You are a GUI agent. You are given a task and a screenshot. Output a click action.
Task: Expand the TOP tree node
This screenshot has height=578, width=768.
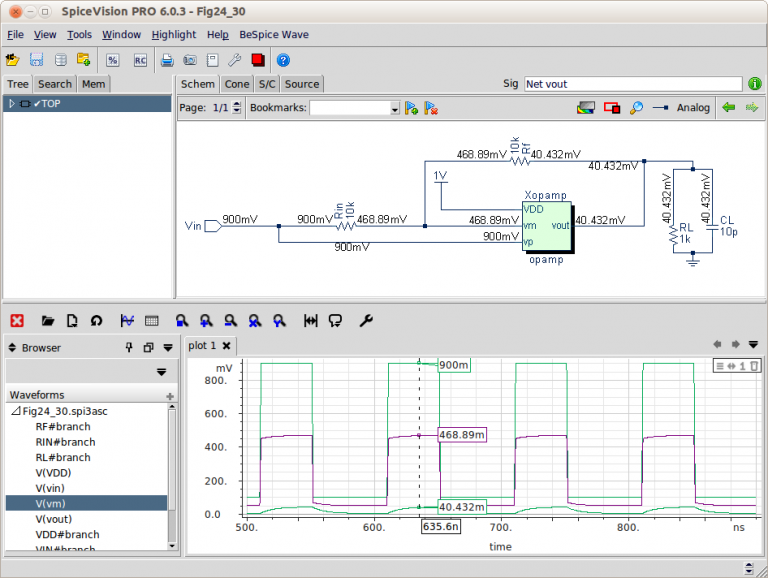click(x=12, y=103)
